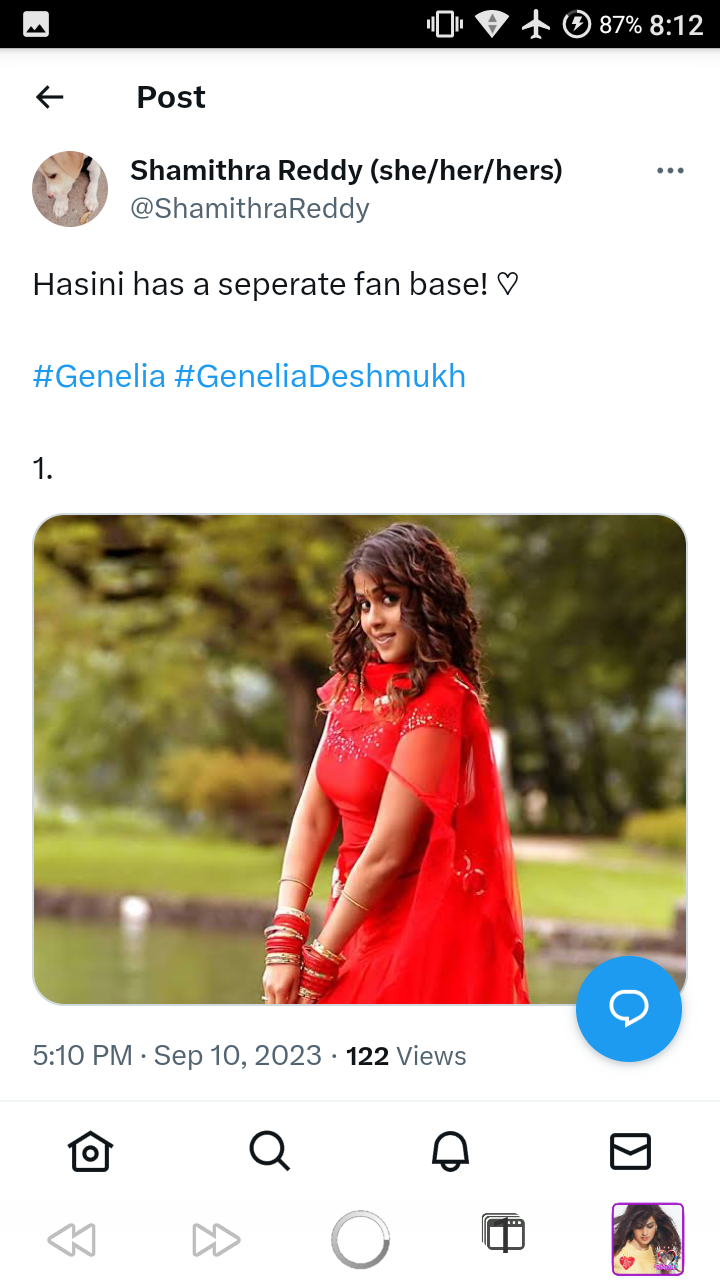The height and width of the screenshot is (1280, 720).
Task: Open the Messages envelope tab
Action: [x=630, y=1151]
